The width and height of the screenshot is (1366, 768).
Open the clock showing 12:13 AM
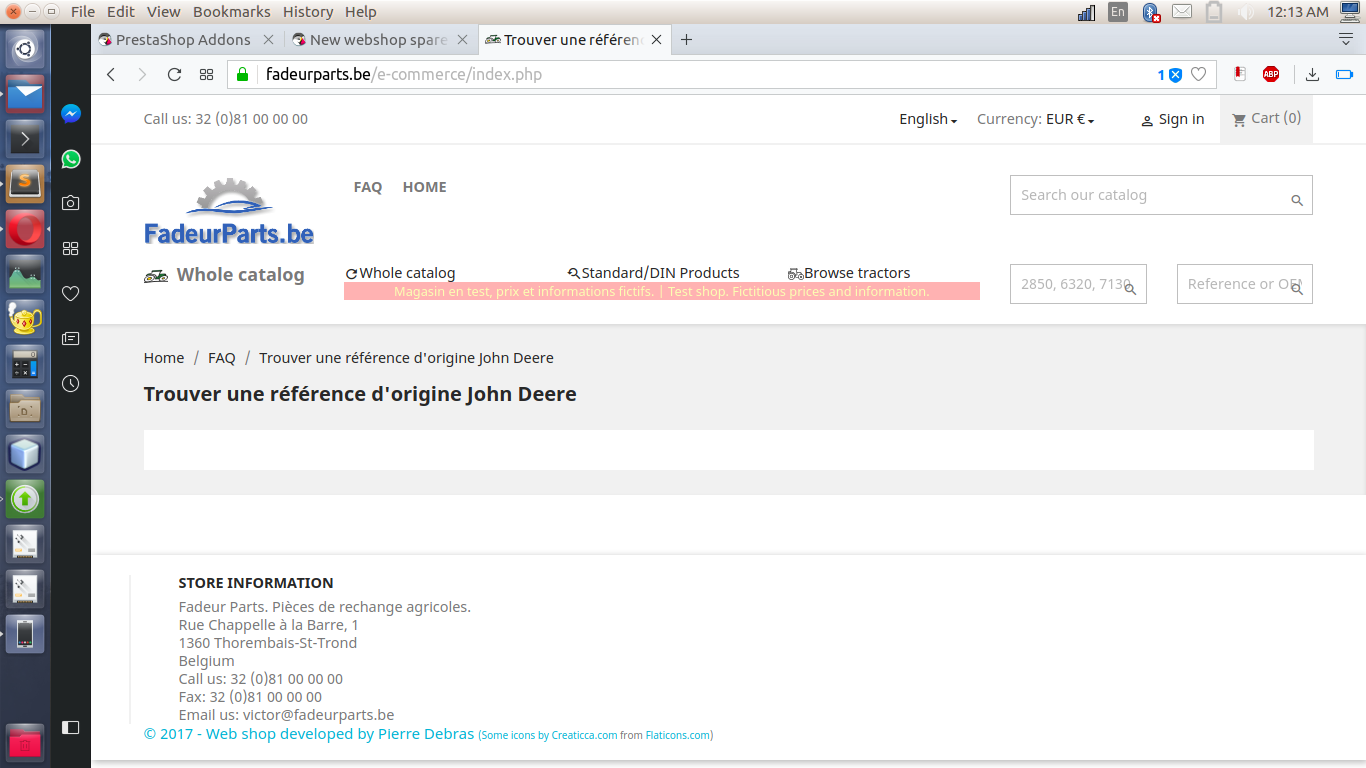pyautogui.click(x=1298, y=12)
